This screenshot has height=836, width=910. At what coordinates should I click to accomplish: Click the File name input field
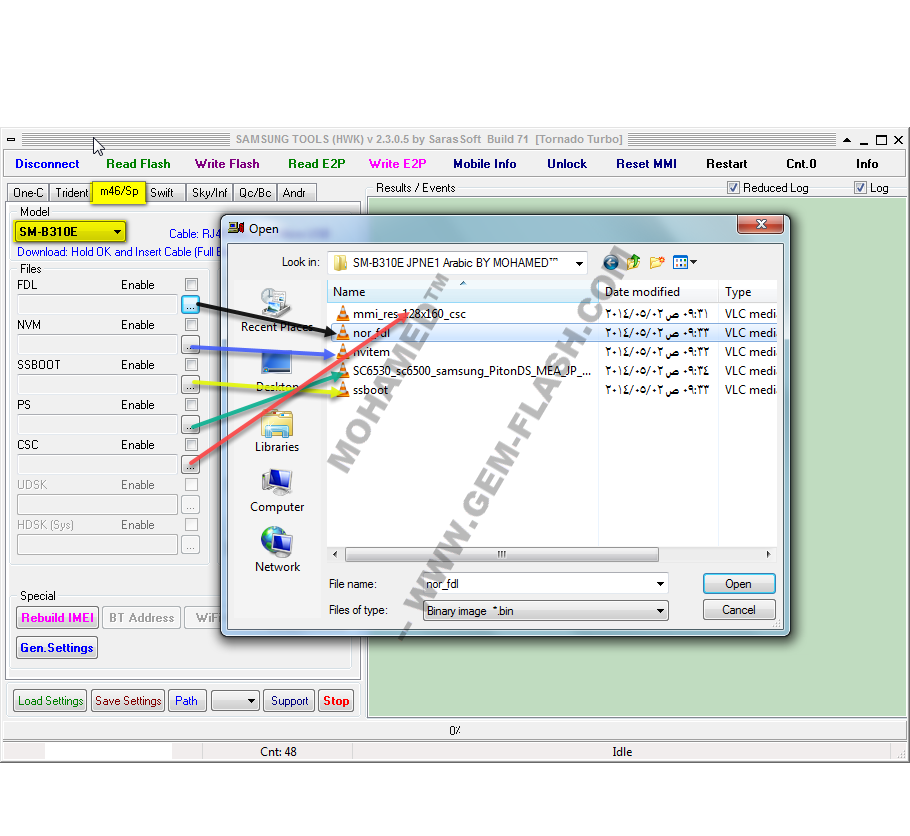(x=546, y=584)
